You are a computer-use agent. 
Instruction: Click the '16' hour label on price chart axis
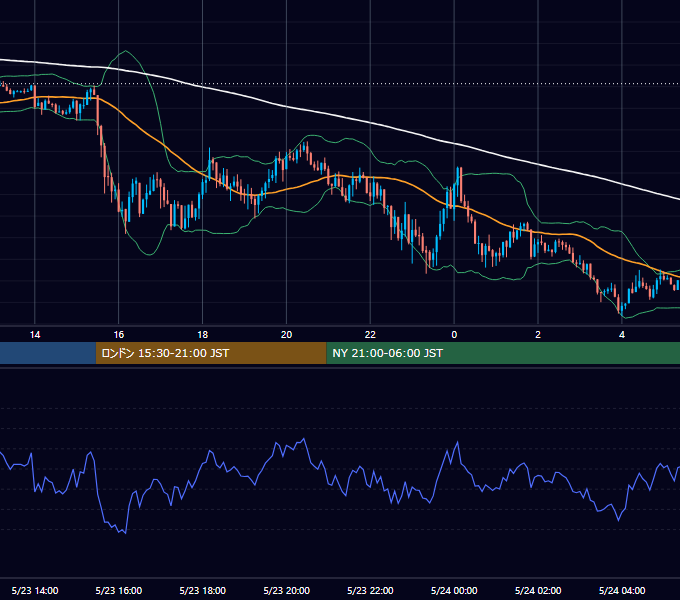click(118, 335)
